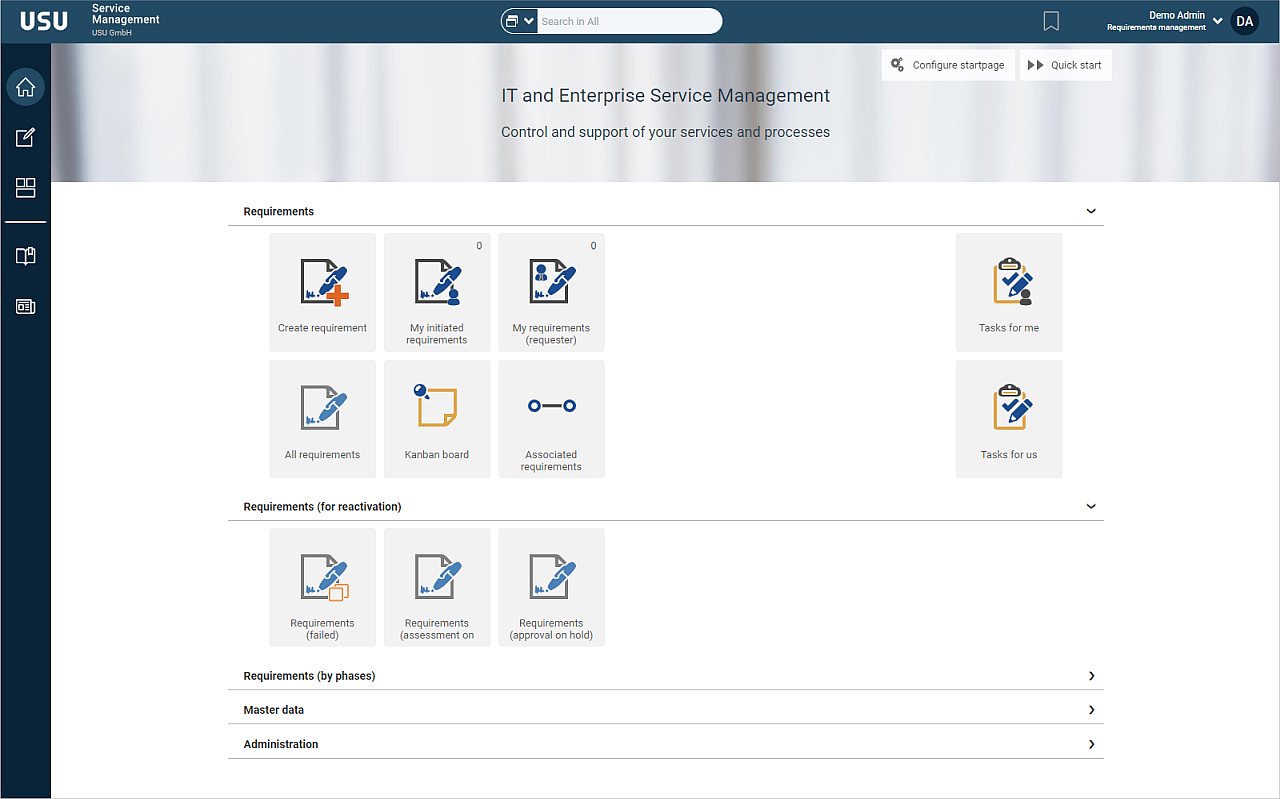
Task: Open the search scope dropdown
Action: click(x=519, y=21)
